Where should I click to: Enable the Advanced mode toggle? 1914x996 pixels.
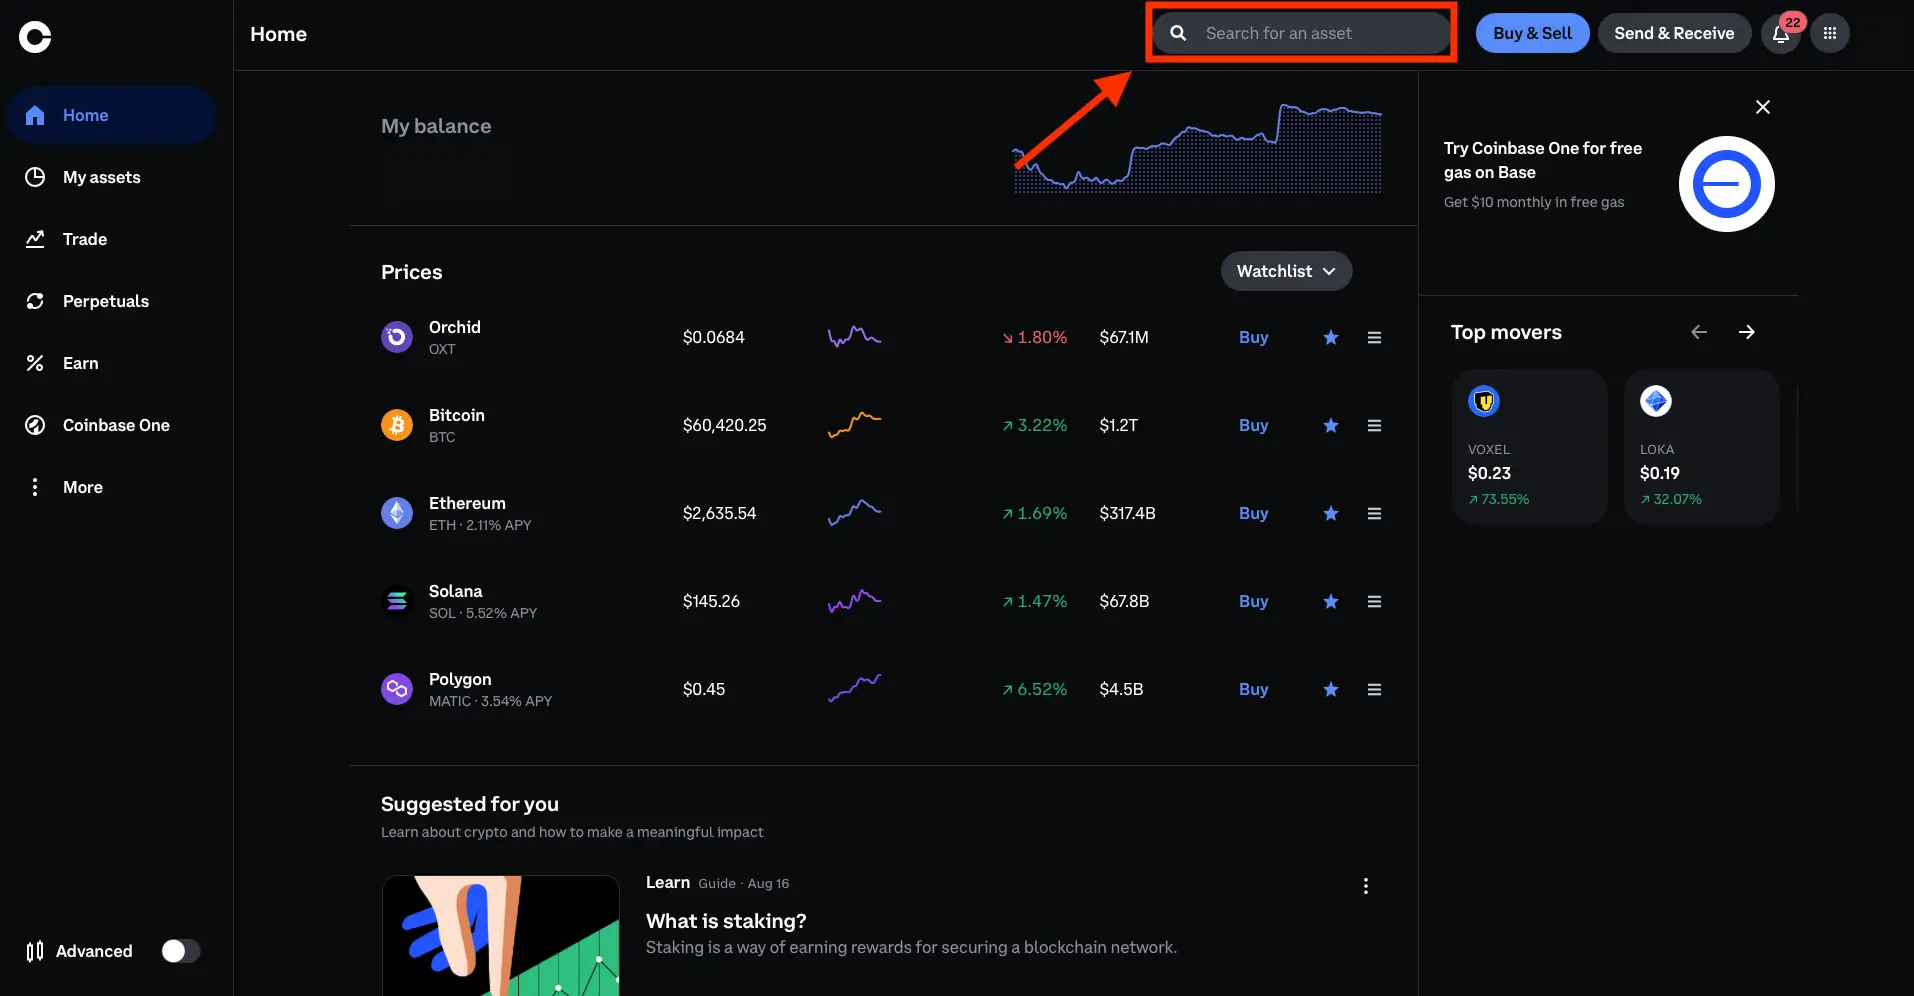(181, 951)
